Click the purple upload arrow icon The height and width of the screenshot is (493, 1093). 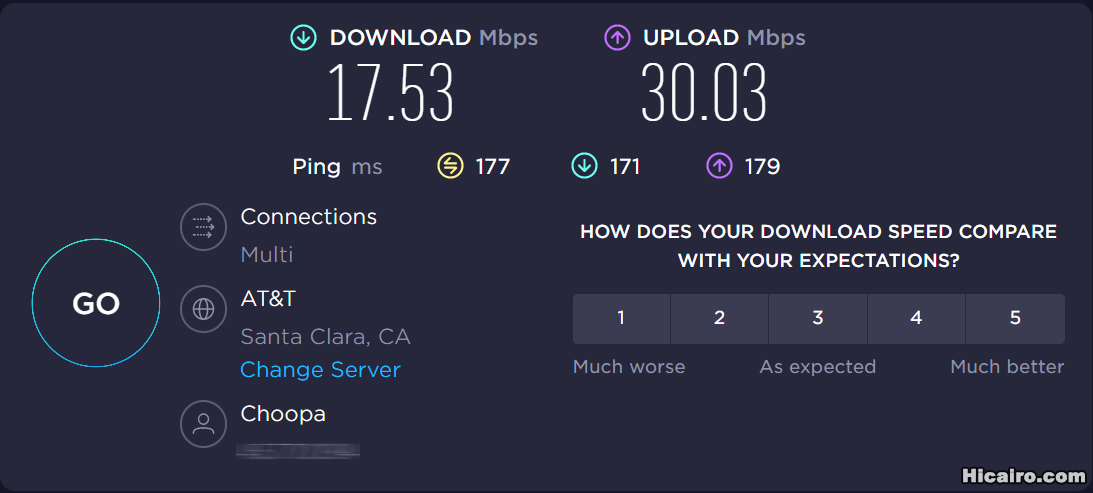pos(617,38)
